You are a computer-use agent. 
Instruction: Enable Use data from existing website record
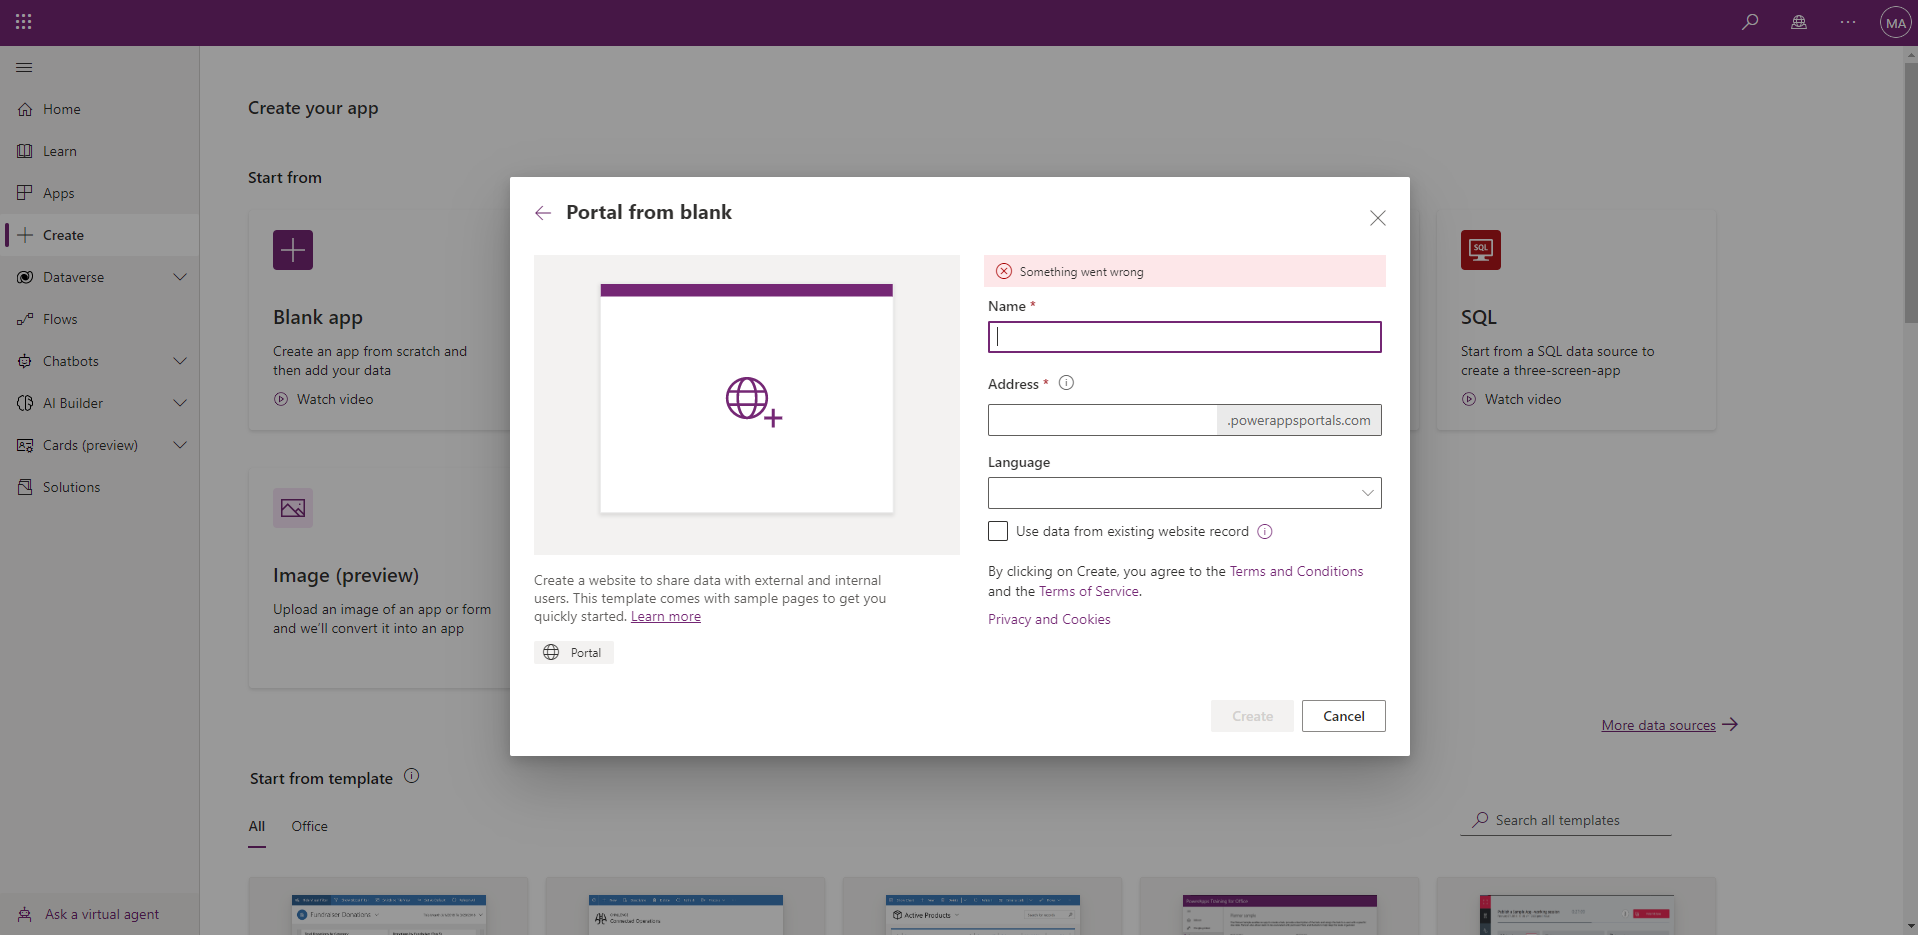tap(998, 532)
